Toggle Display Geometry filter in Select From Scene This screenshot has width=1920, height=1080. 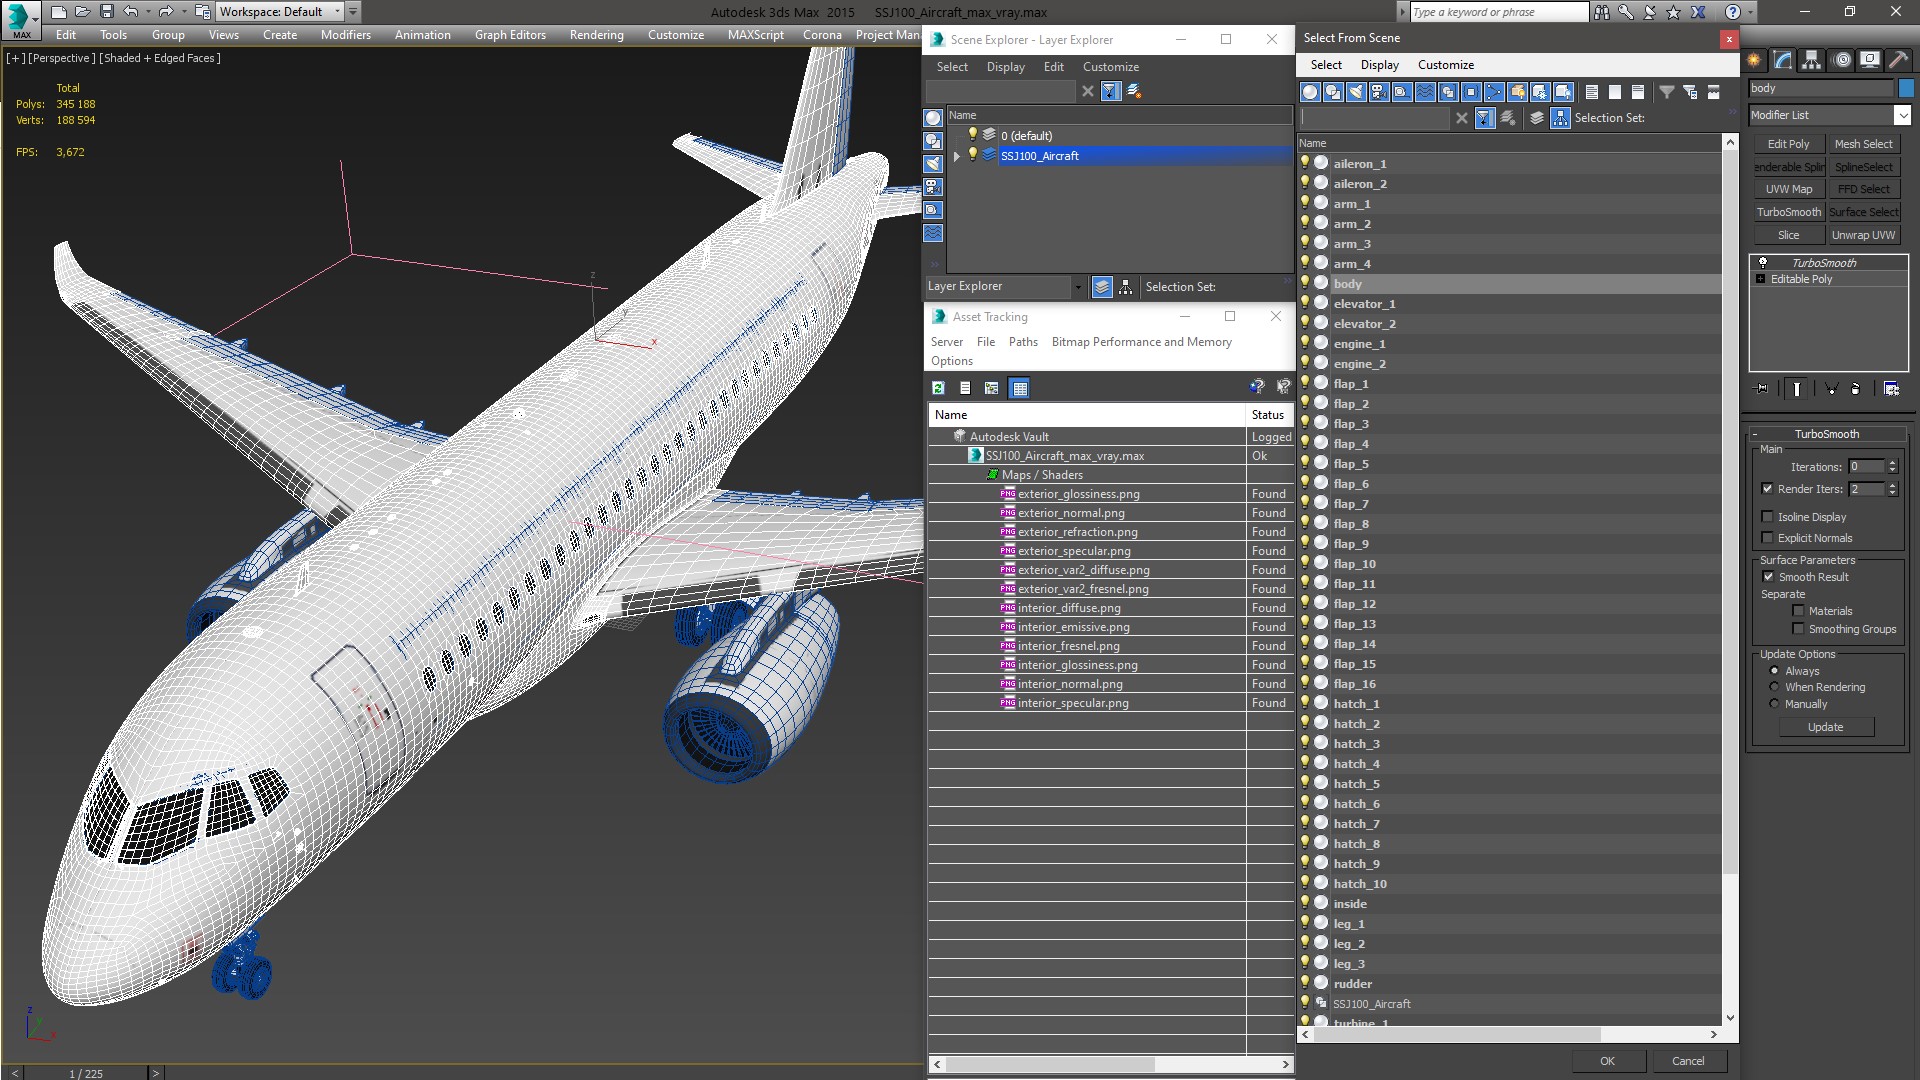pos(1310,92)
